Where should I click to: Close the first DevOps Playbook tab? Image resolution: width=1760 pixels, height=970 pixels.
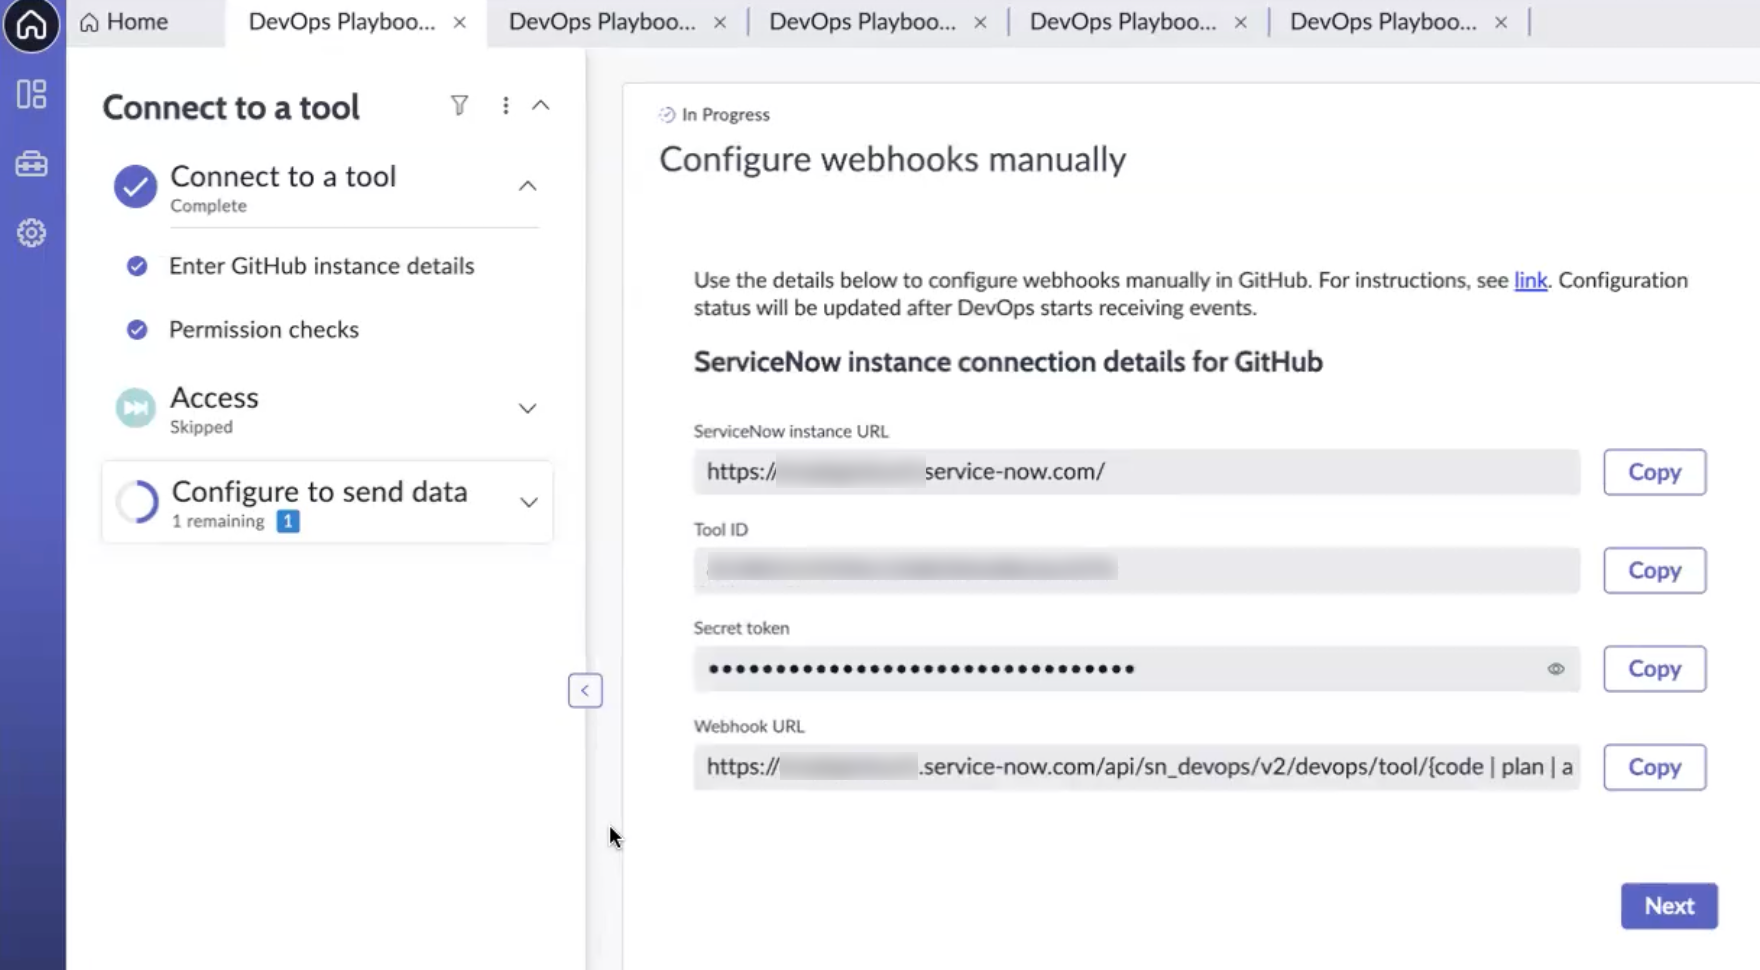(460, 22)
